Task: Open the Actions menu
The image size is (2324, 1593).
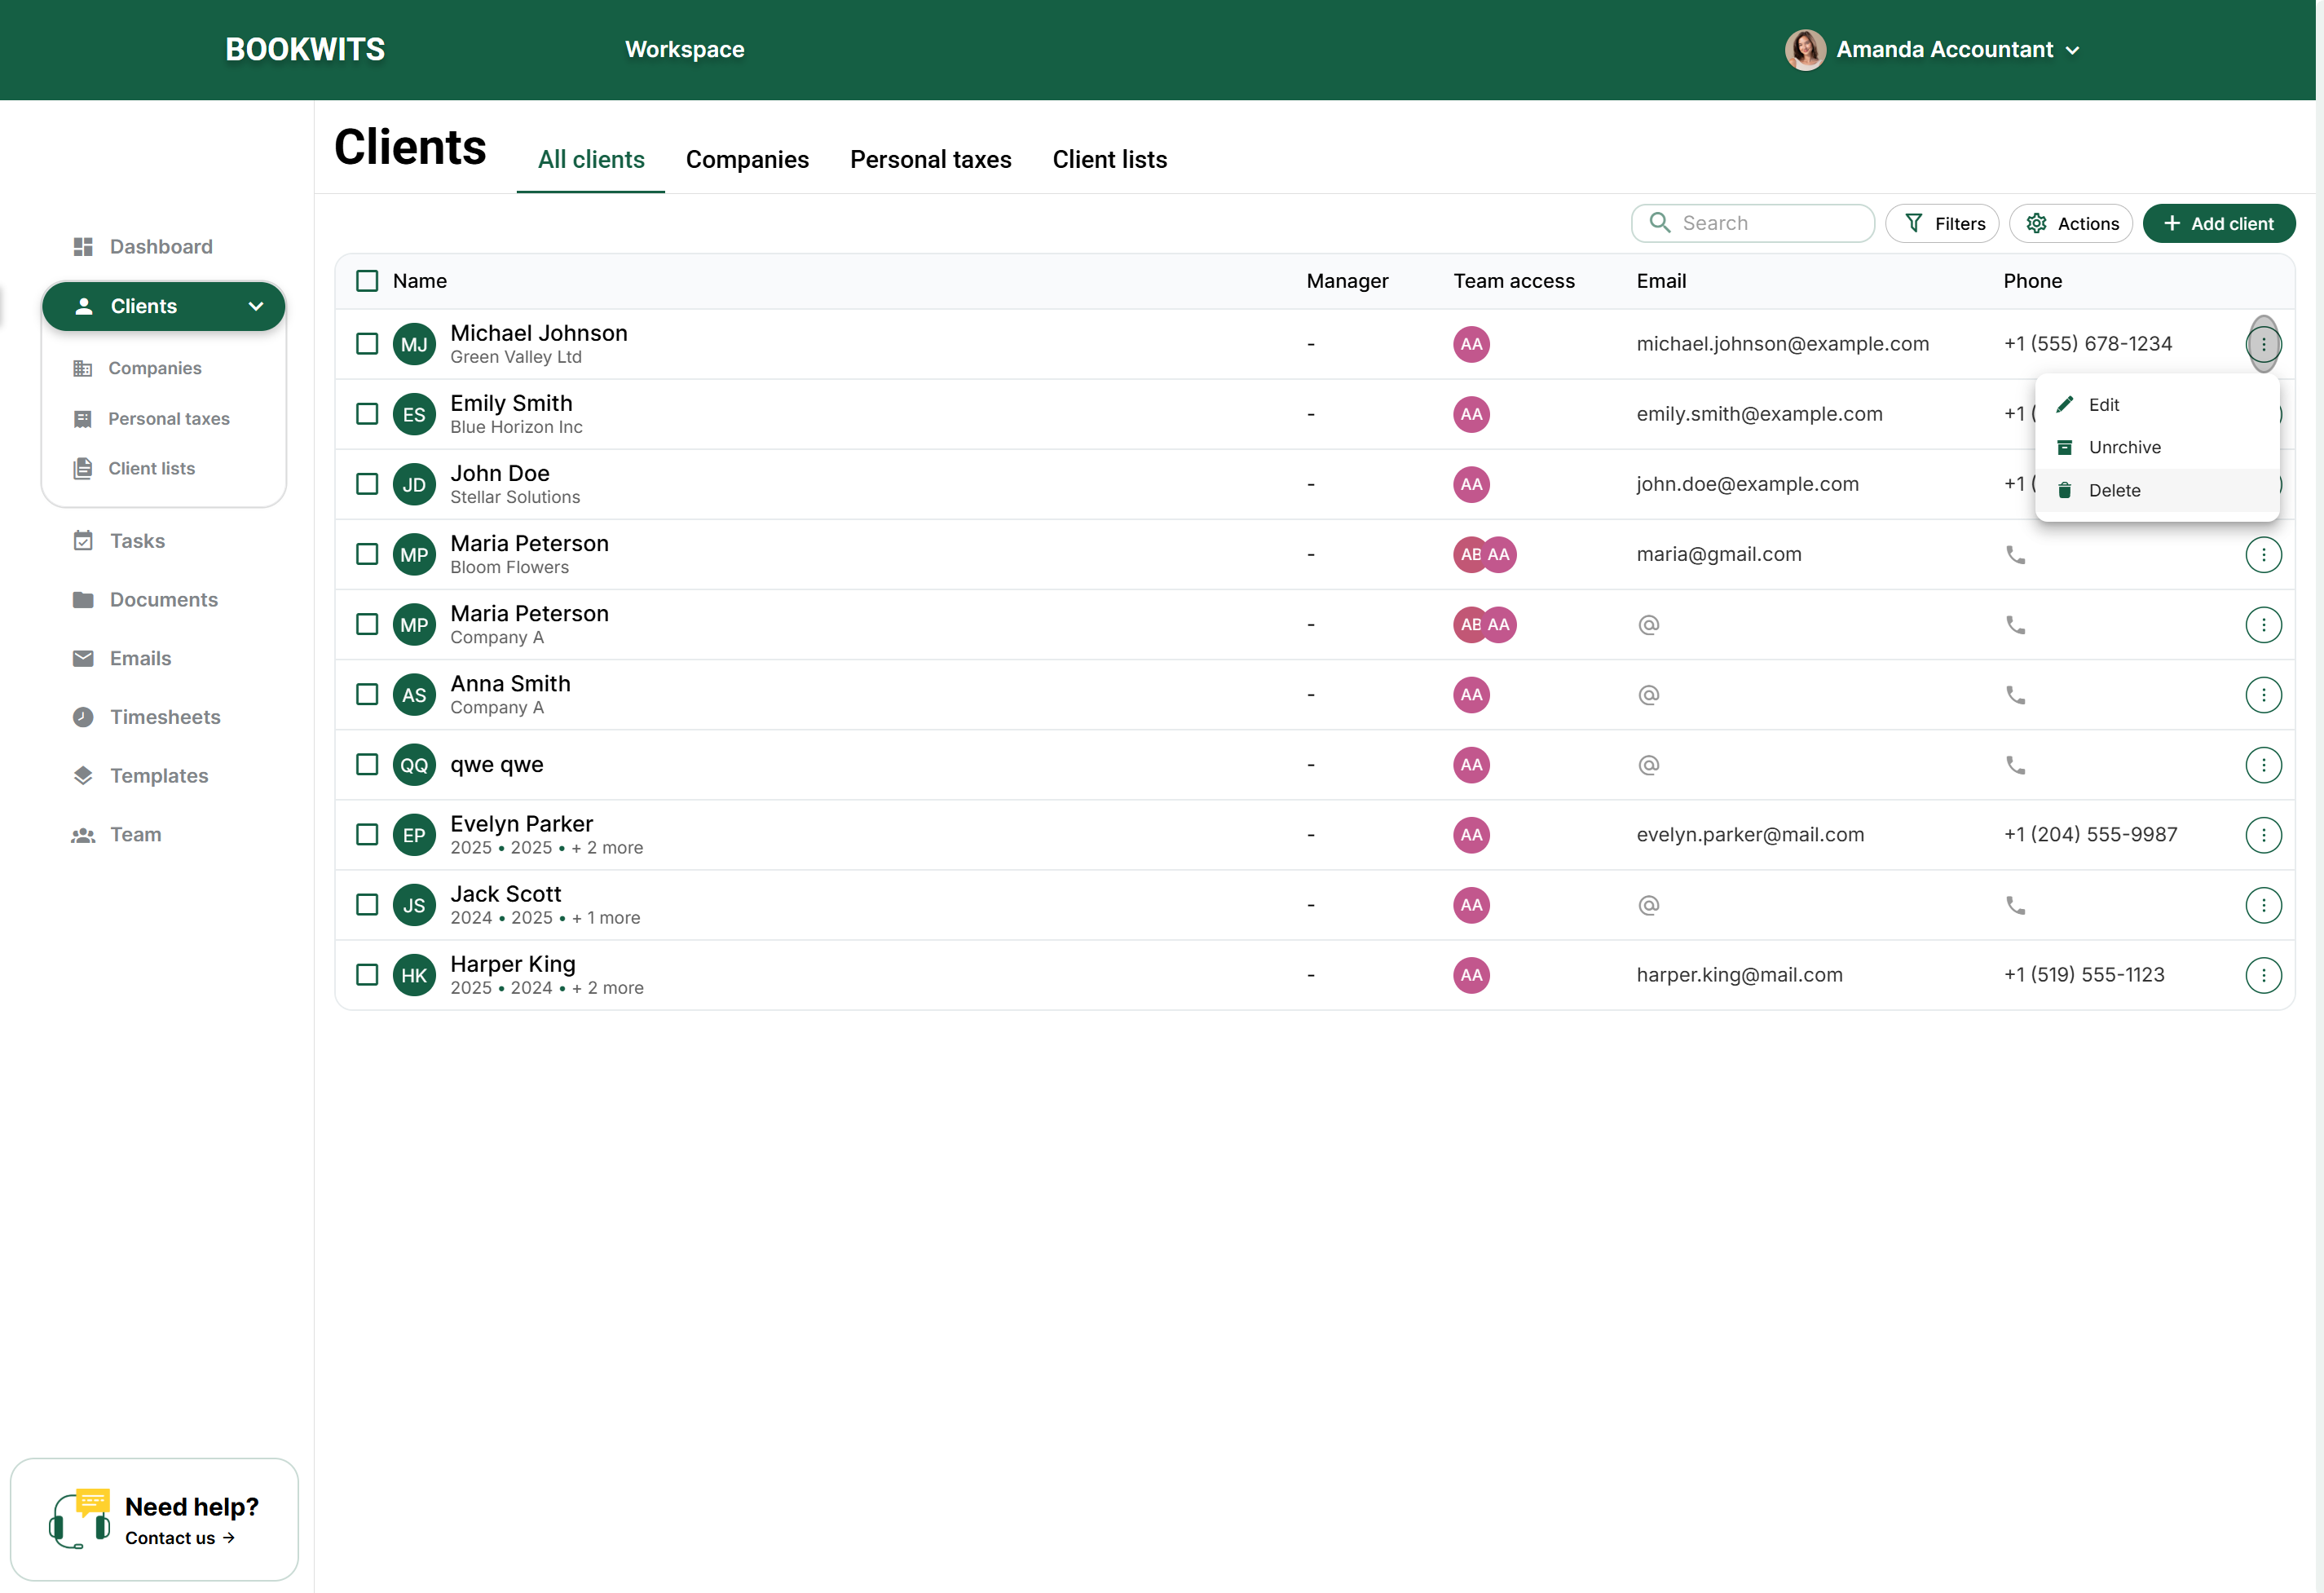Action: (2071, 223)
